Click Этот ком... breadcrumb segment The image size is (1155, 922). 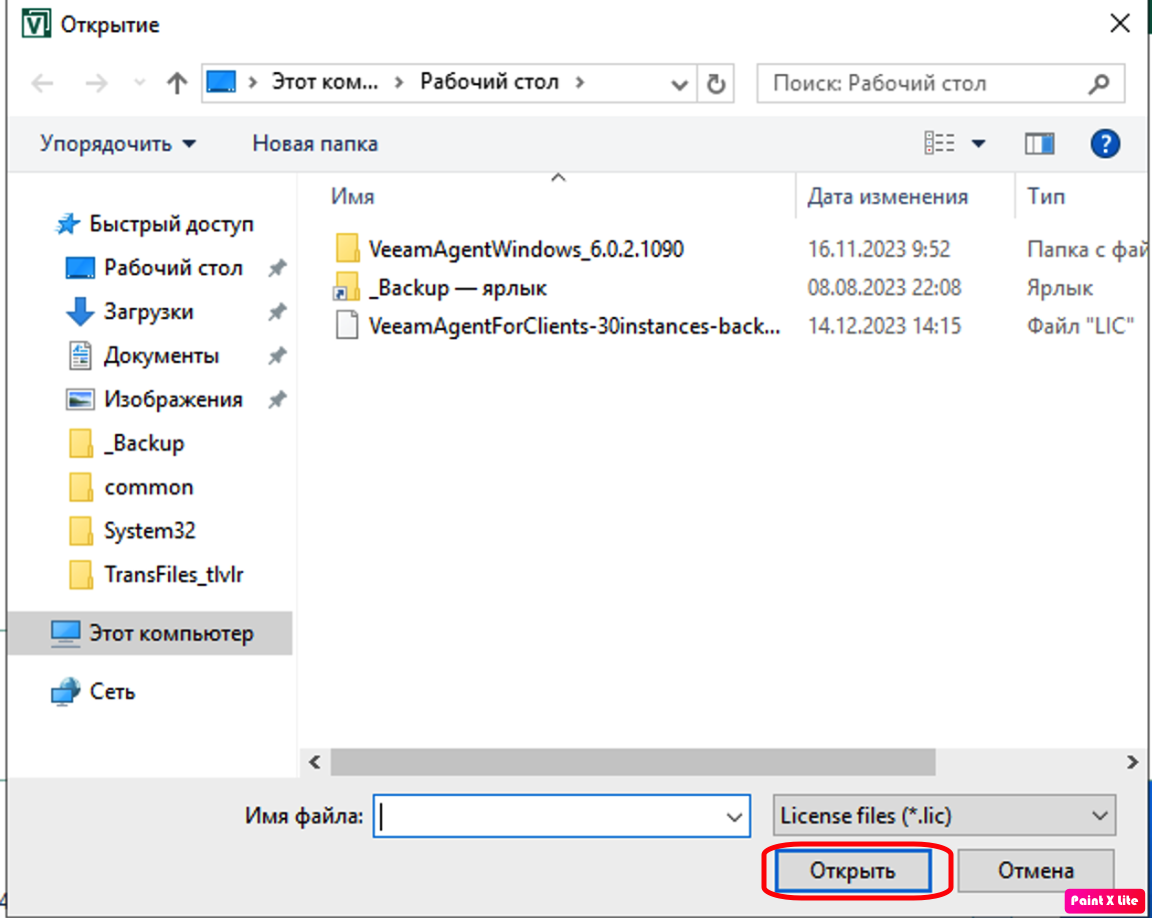point(325,82)
